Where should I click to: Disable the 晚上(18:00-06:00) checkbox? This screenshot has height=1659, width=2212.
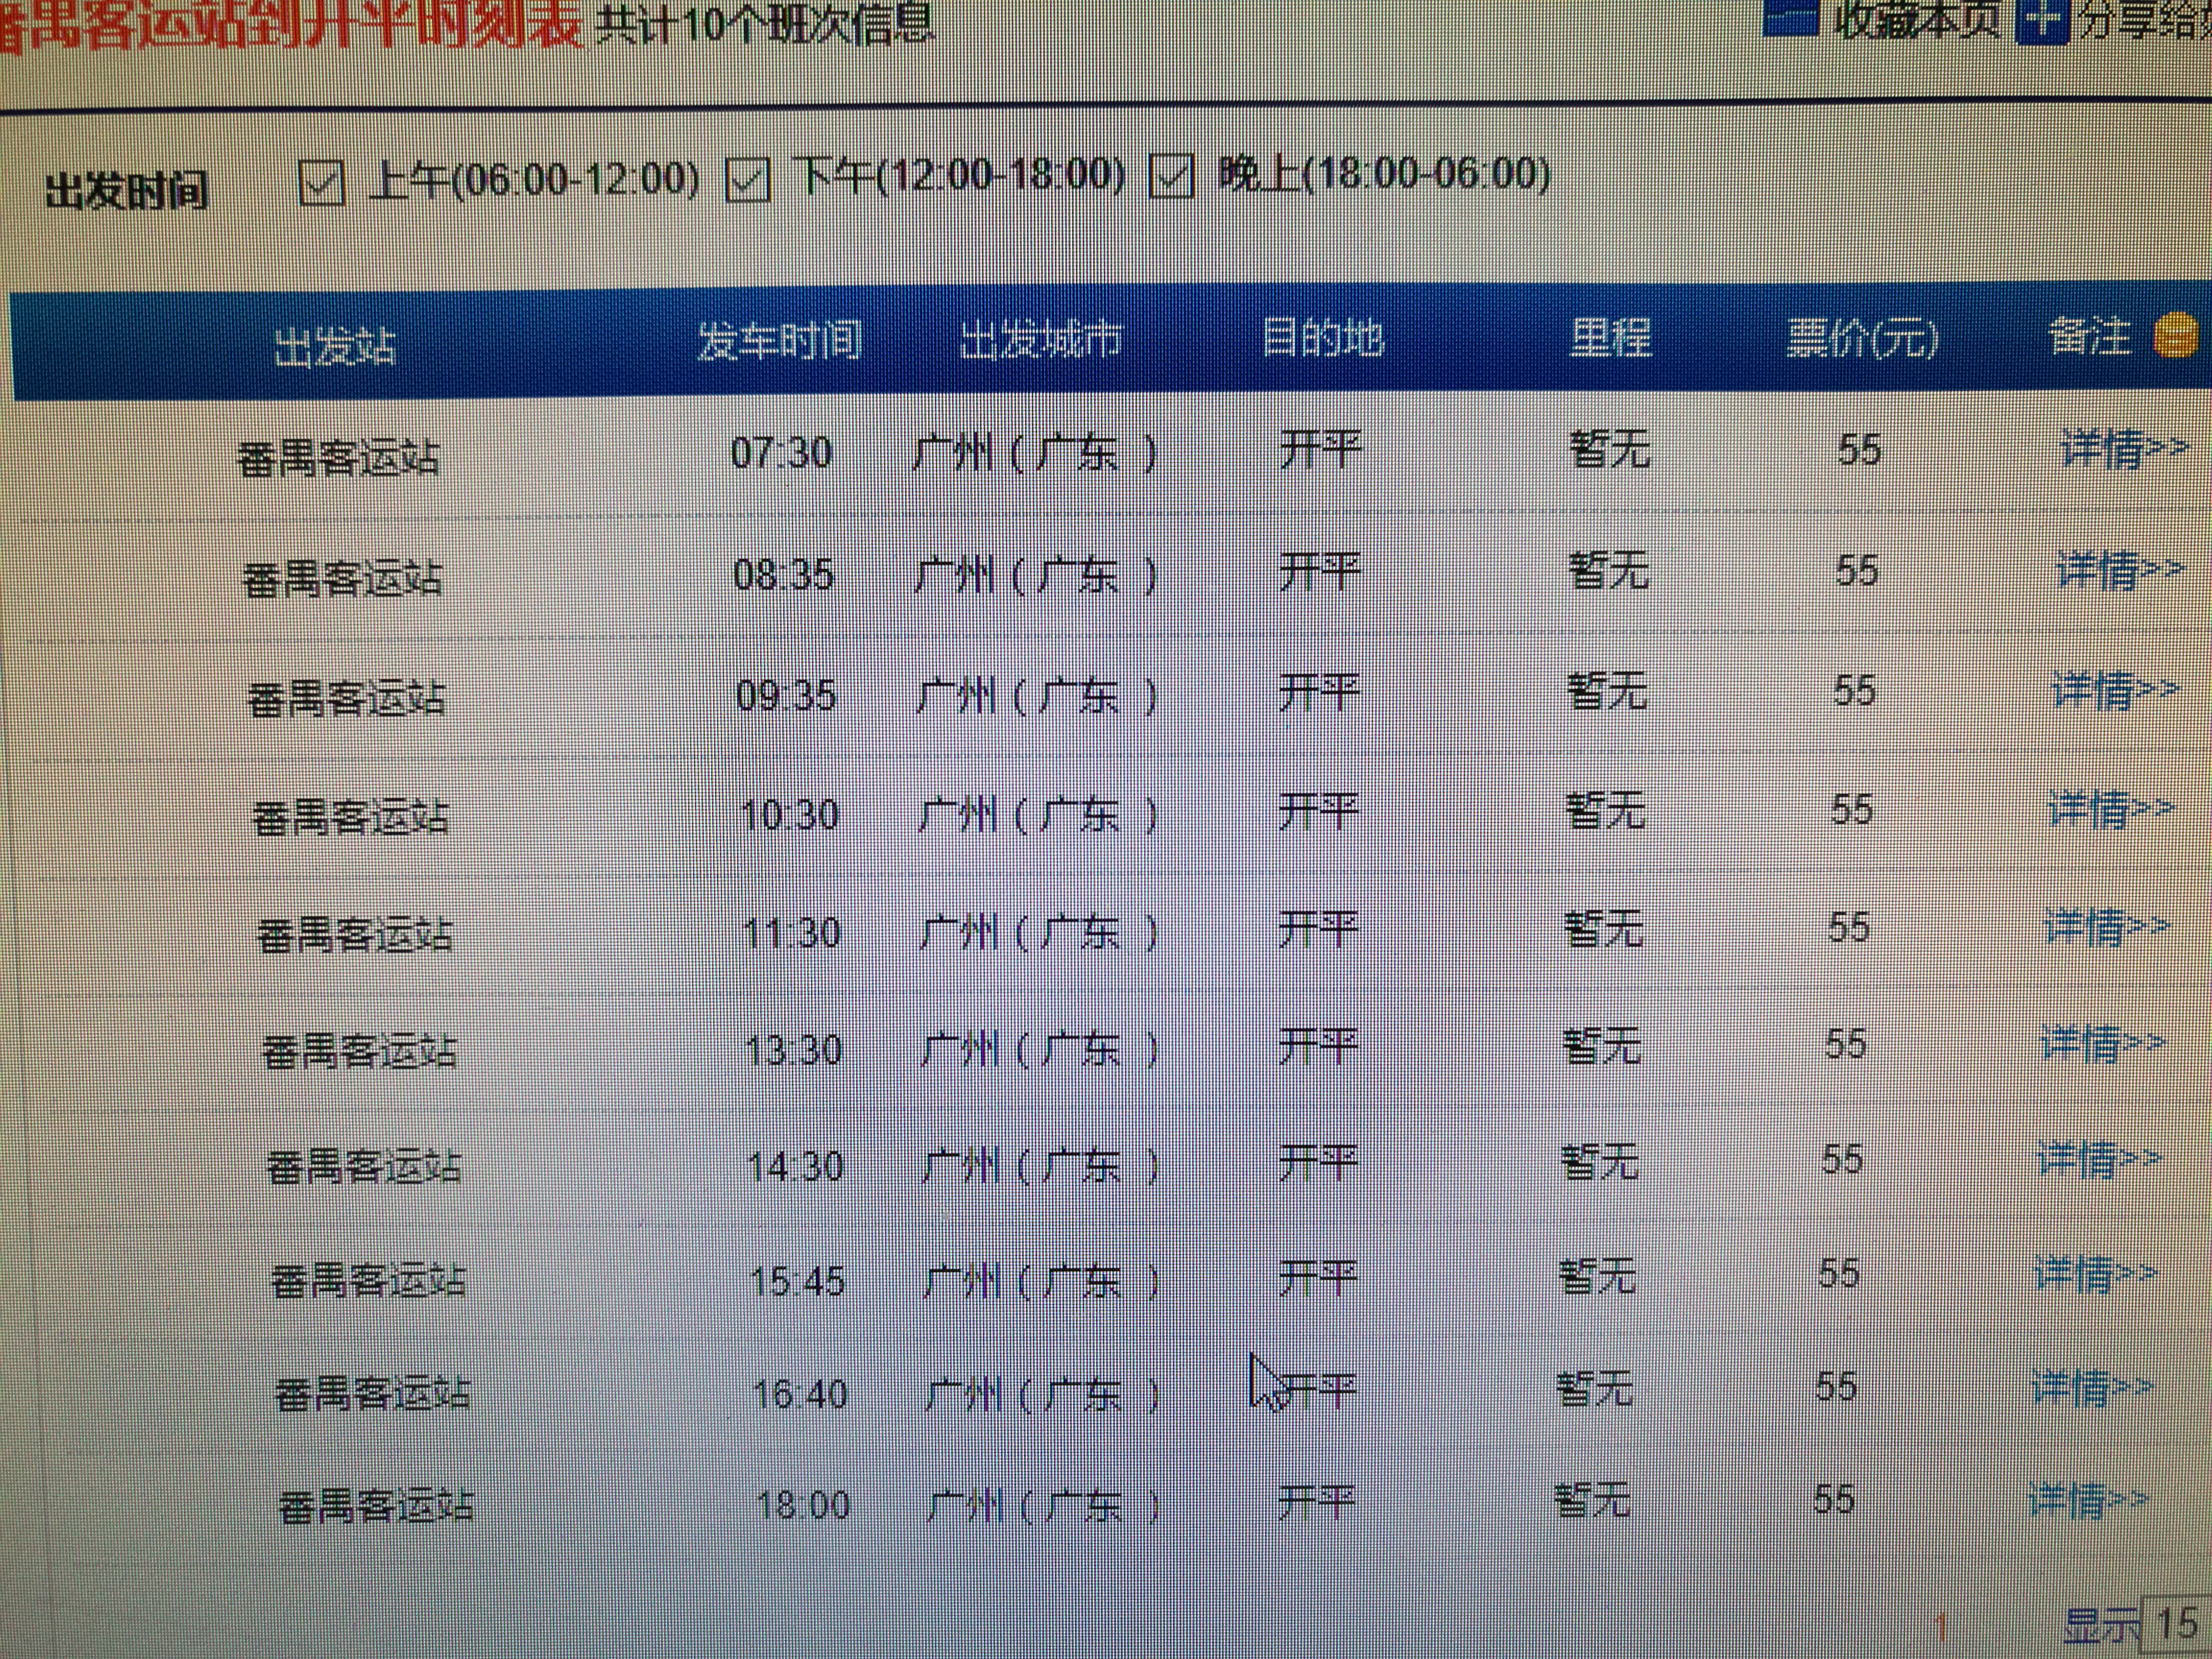[1171, 177]
